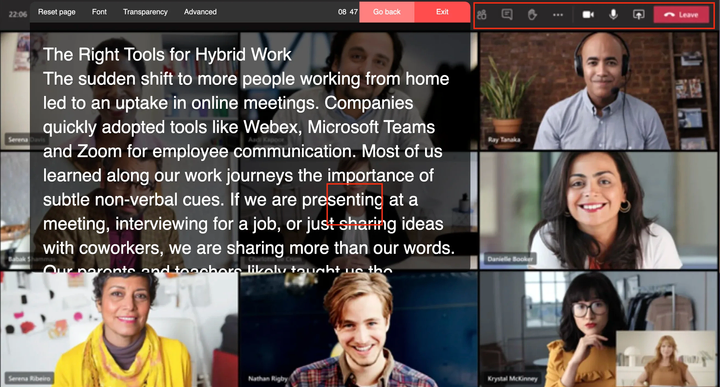Click the heading 'The Right Tools for Hybrid Work'
The width and height of the screenshot is (720, 387).
pos(167,55)
